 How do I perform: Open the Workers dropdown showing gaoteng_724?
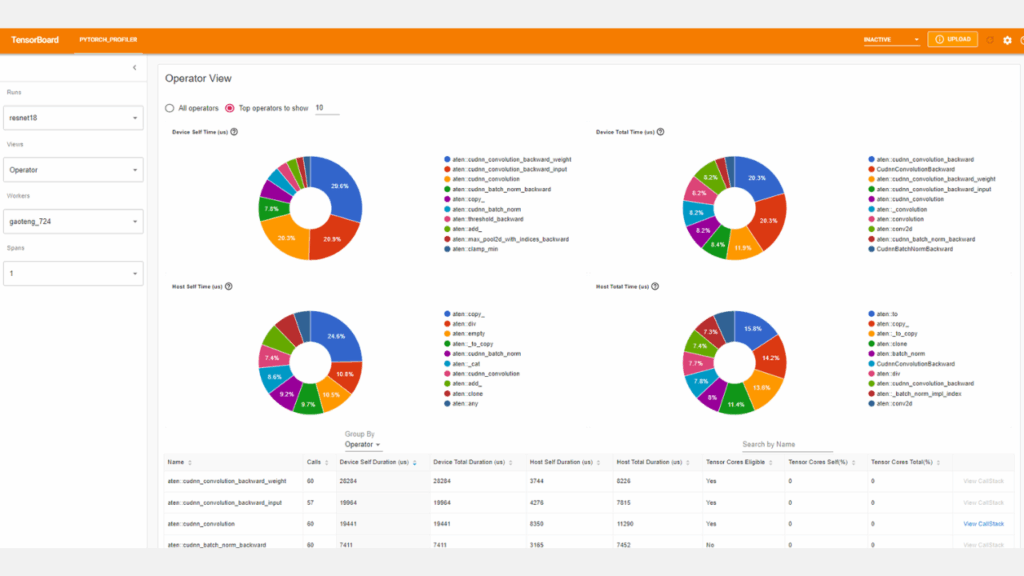pos(73,222)
